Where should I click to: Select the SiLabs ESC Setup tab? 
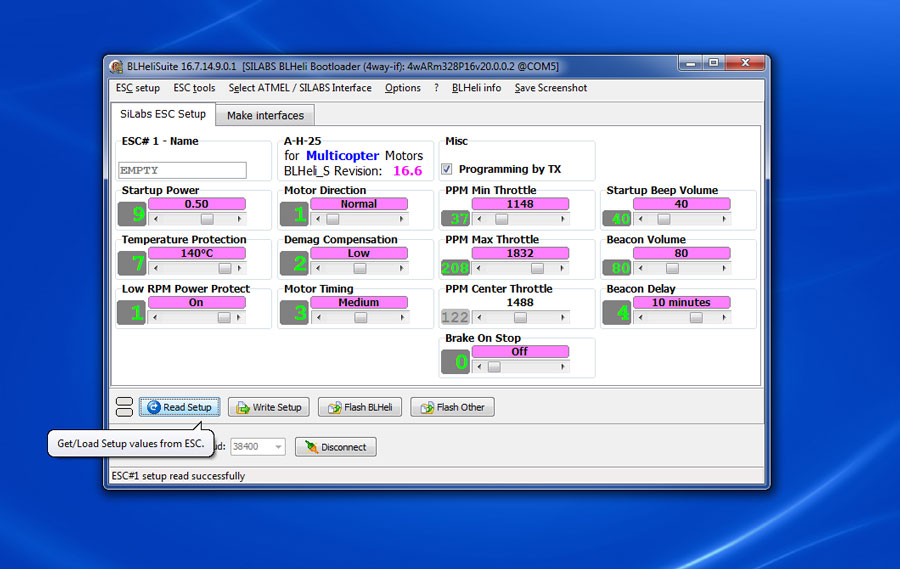click(163, 114)
